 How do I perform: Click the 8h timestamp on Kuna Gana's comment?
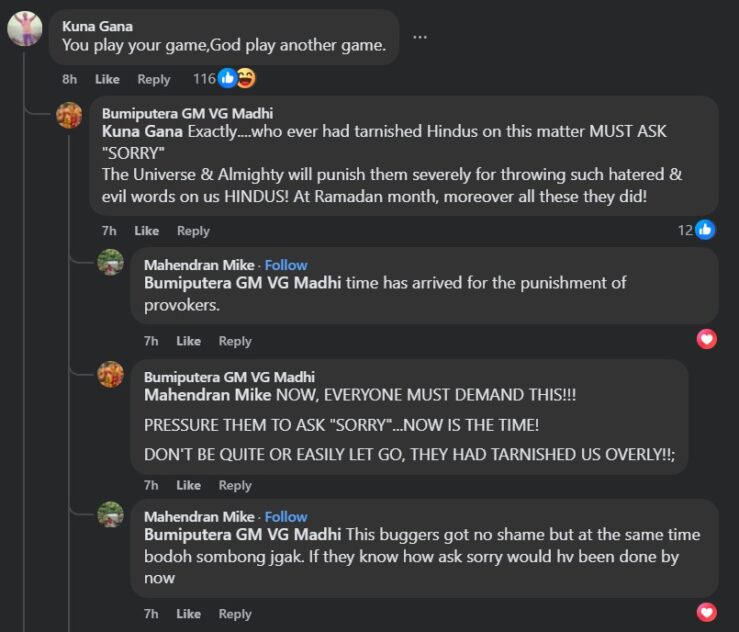pyautogui.click(x=69, y=79)
